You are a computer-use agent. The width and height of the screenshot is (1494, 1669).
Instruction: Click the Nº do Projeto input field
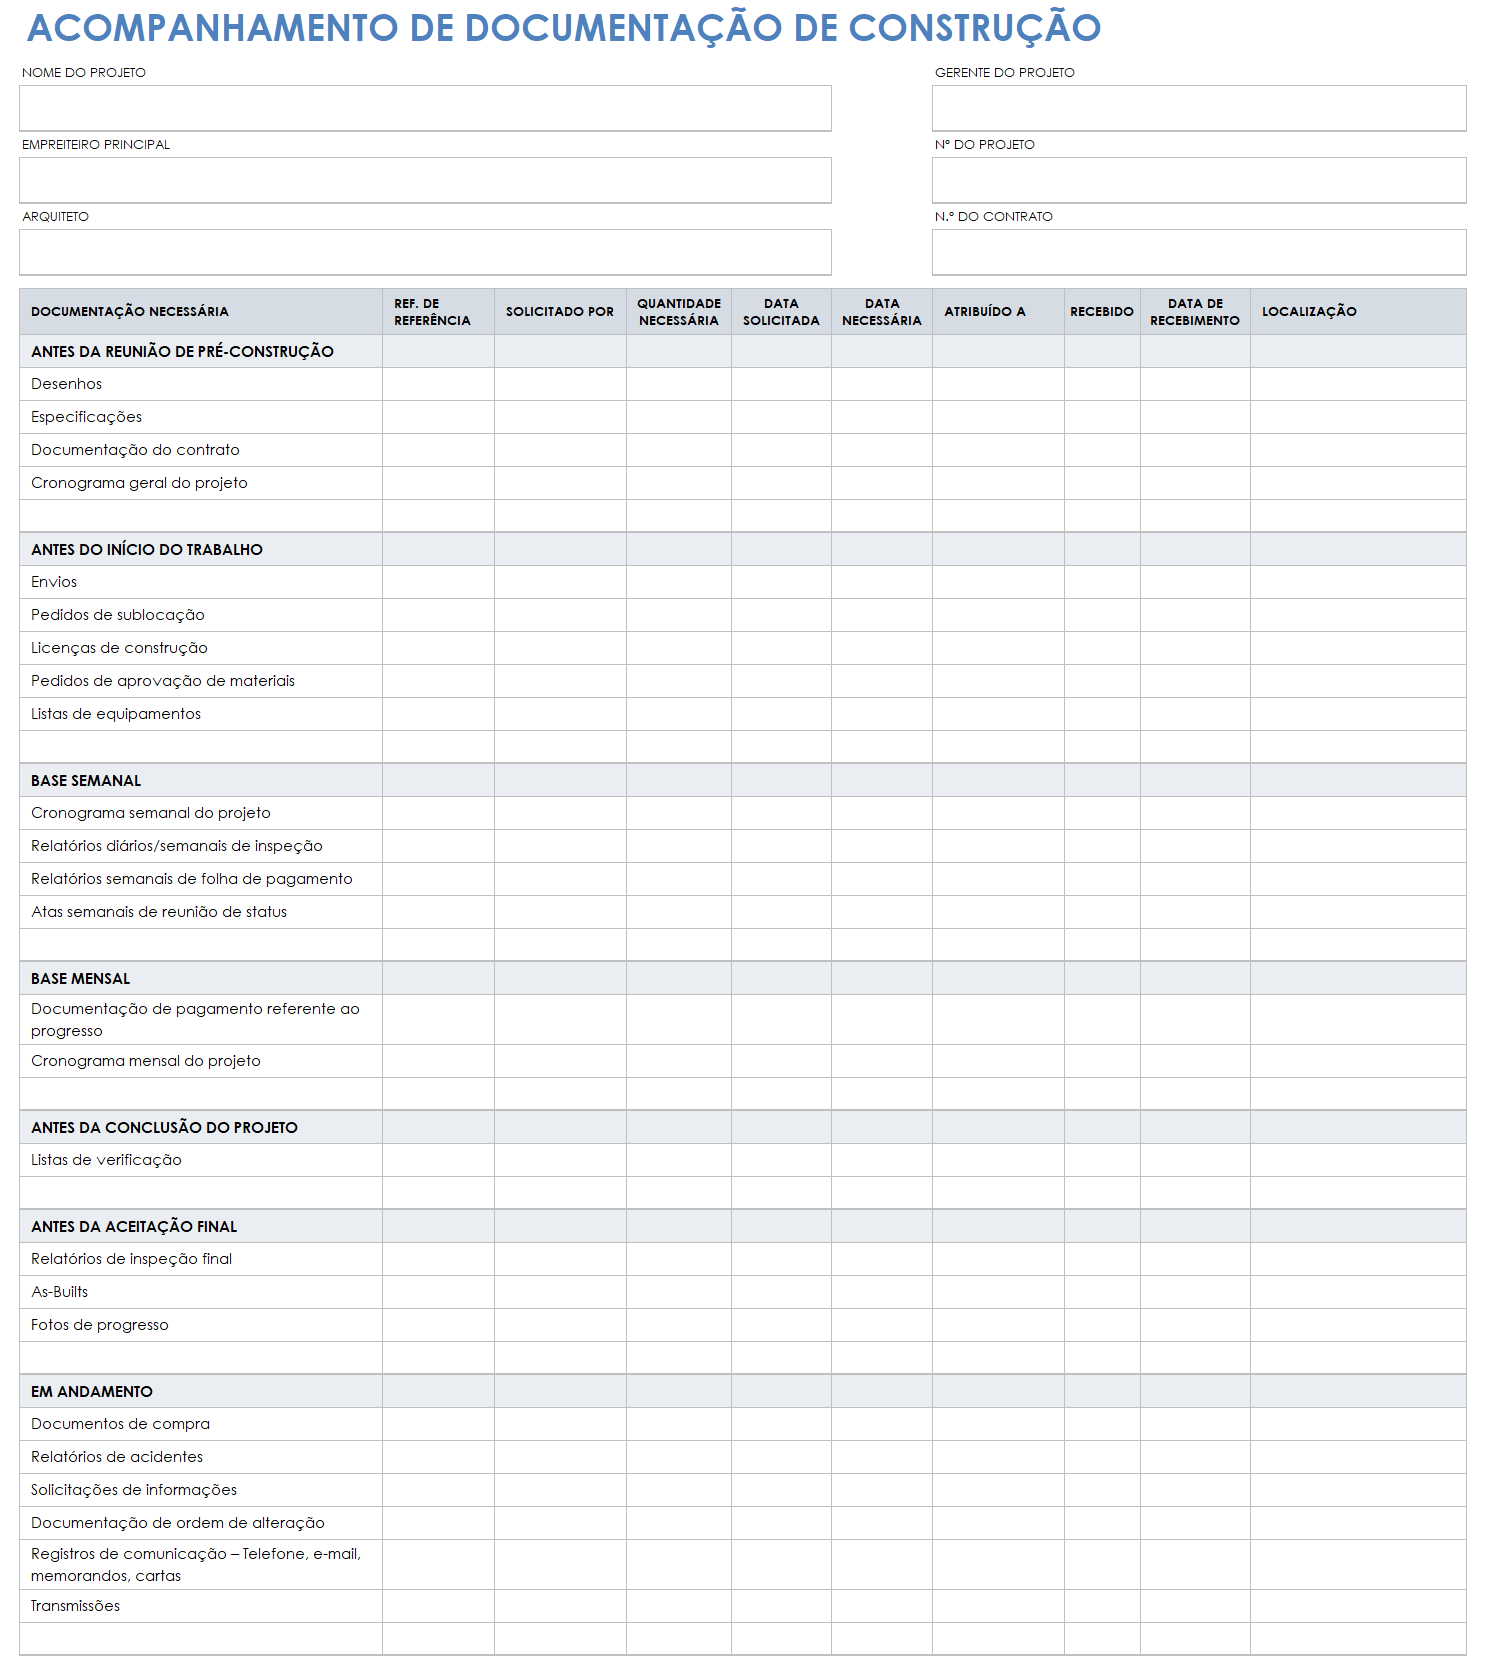click(x=1199, y=180)
